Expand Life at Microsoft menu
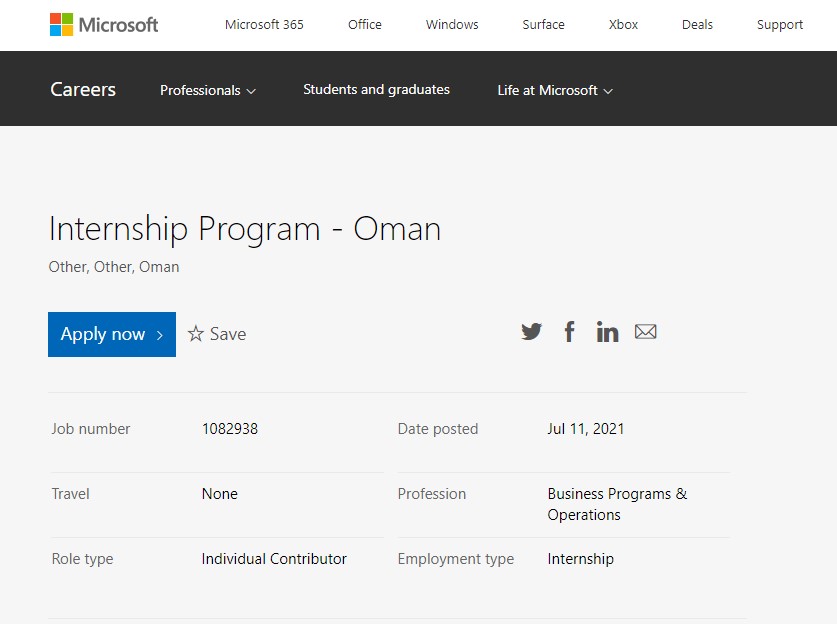Screen dimensions: 837x624 tap(555, 90)
